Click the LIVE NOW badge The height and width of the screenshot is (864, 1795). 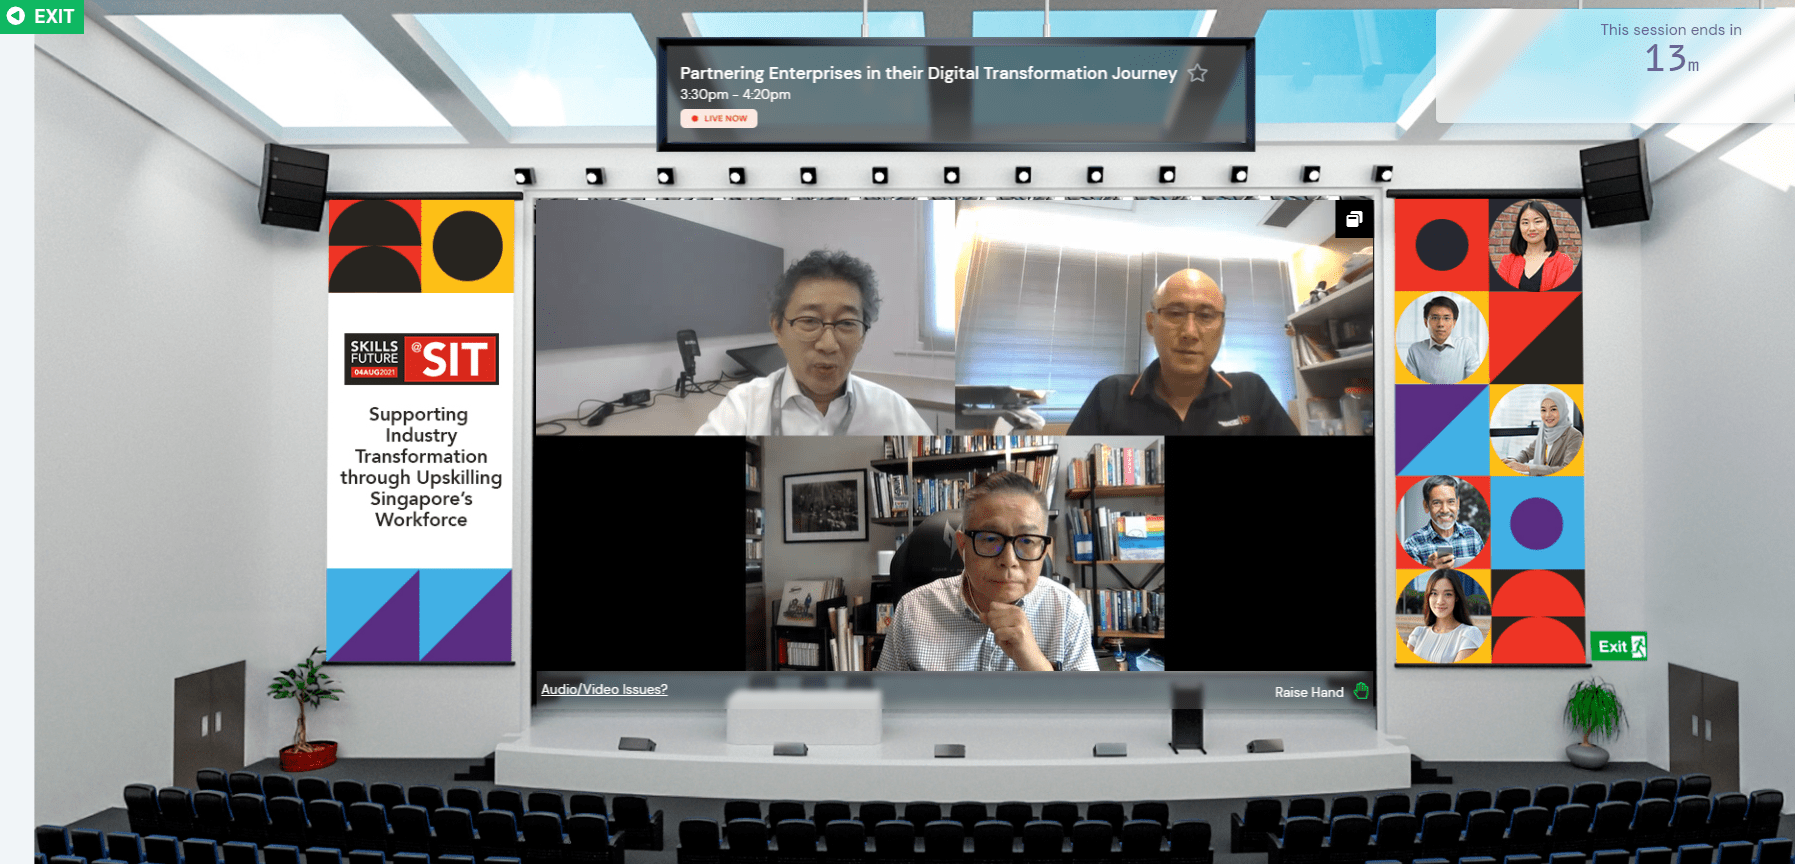point(719,118)
